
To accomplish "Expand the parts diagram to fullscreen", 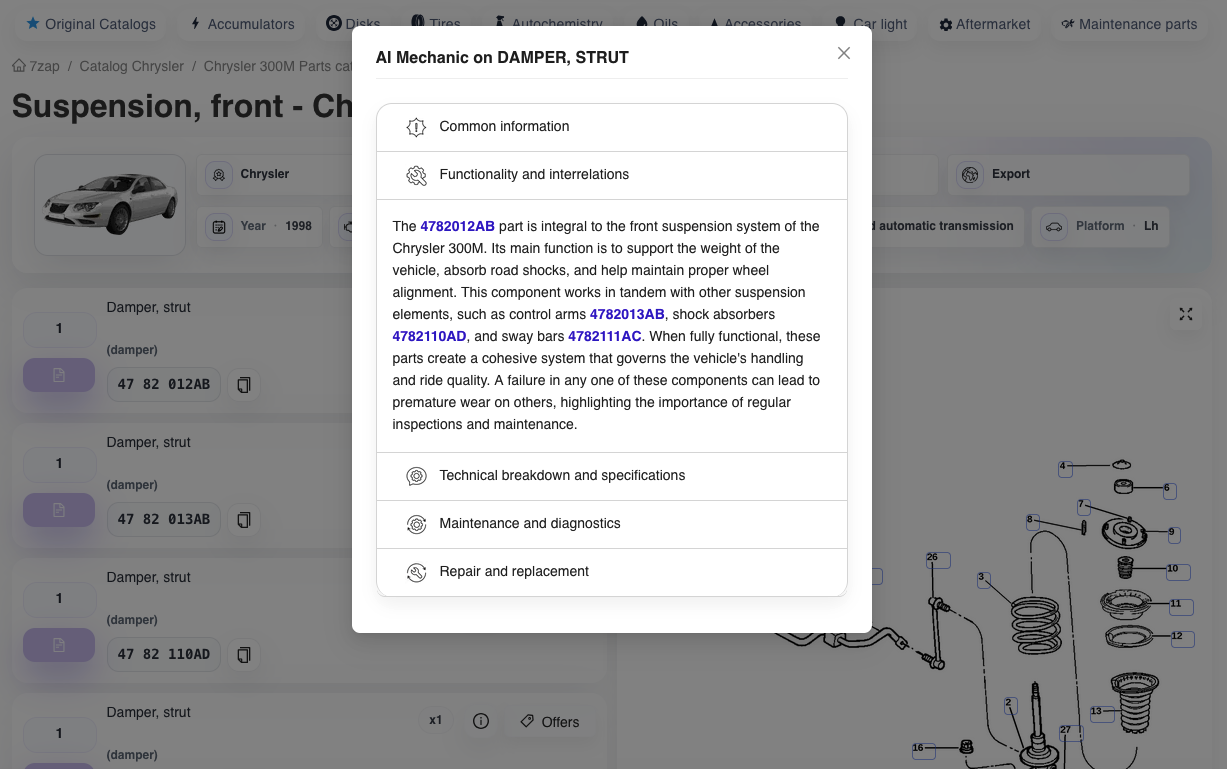I will point(1185,315).
